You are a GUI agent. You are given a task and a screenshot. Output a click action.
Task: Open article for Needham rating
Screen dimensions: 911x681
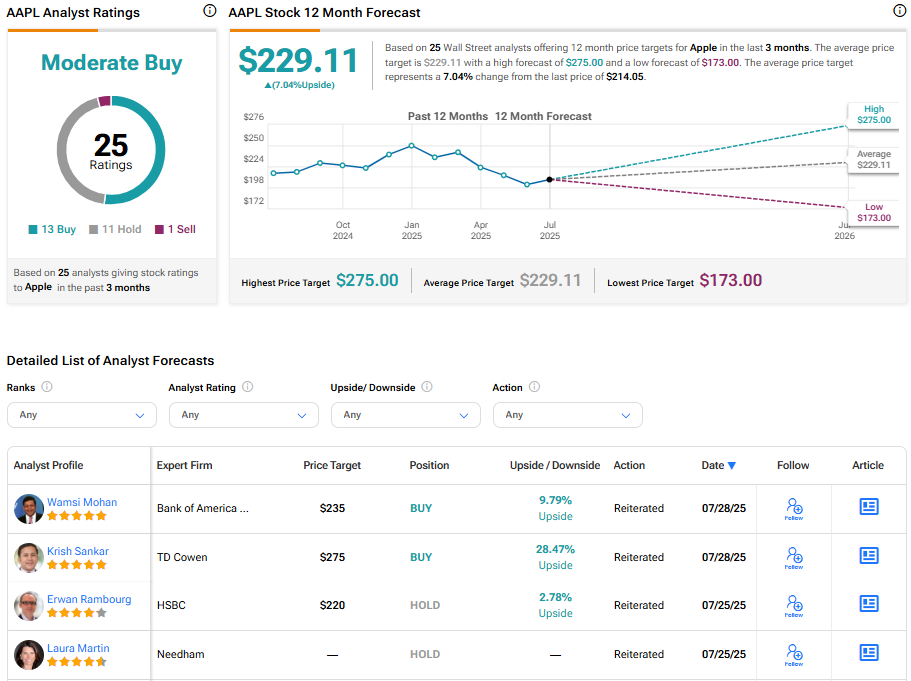point(868,653)
